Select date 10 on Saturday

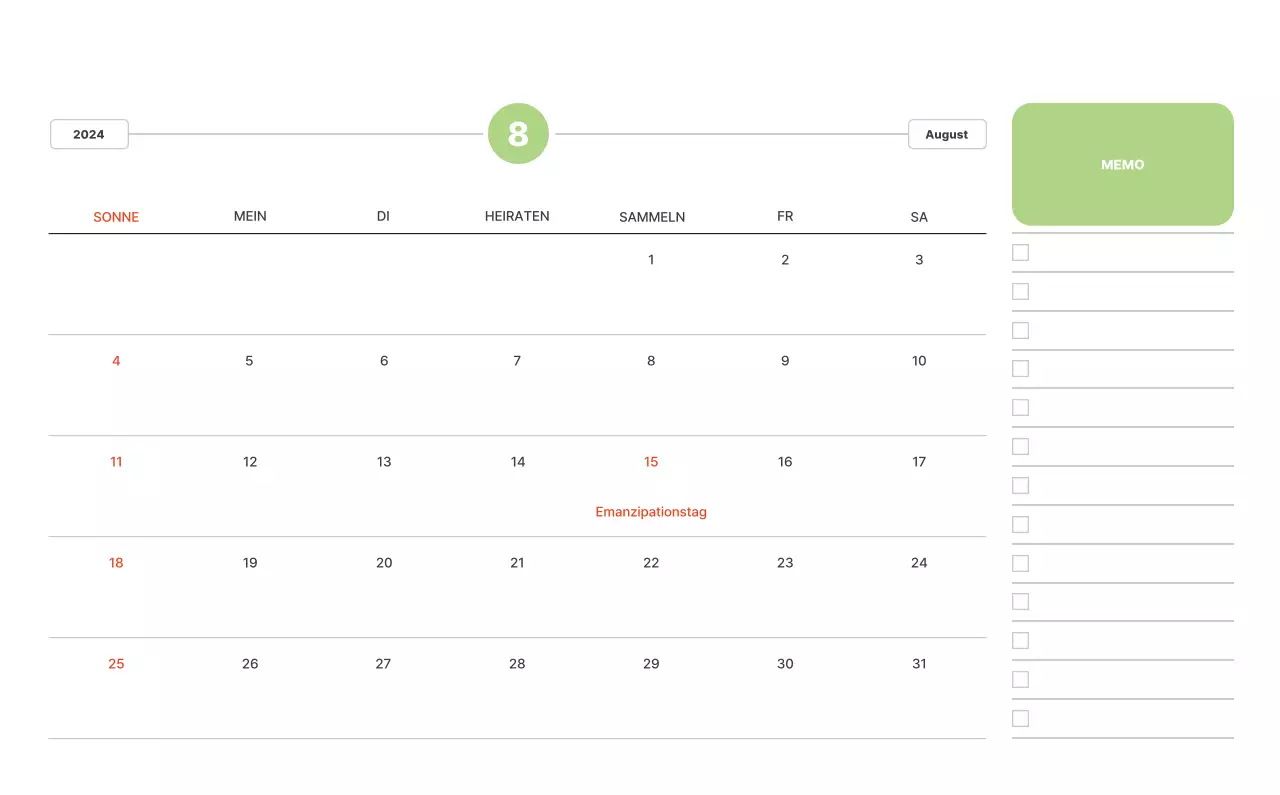[x=919, y=361]
